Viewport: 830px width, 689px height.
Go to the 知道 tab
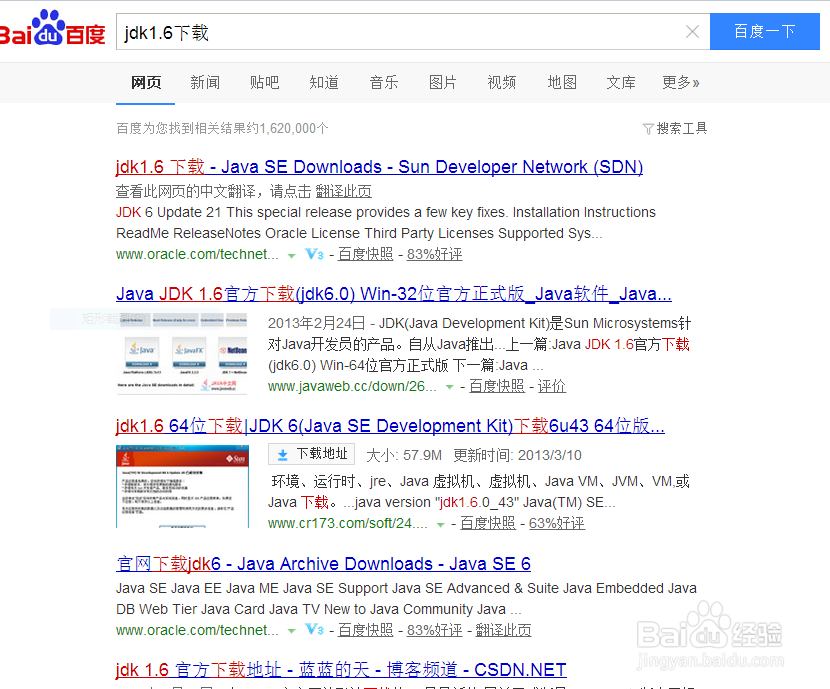(324, 83)
